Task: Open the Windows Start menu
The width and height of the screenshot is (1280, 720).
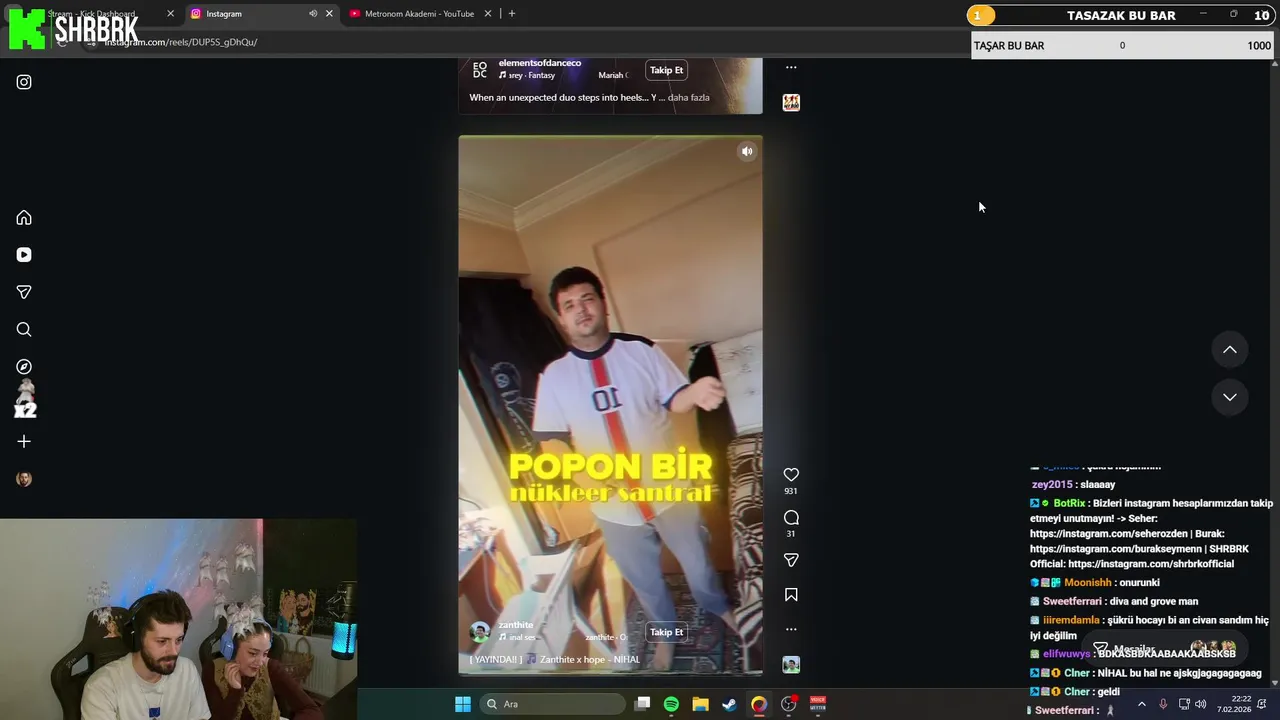Action: point(463,704)
